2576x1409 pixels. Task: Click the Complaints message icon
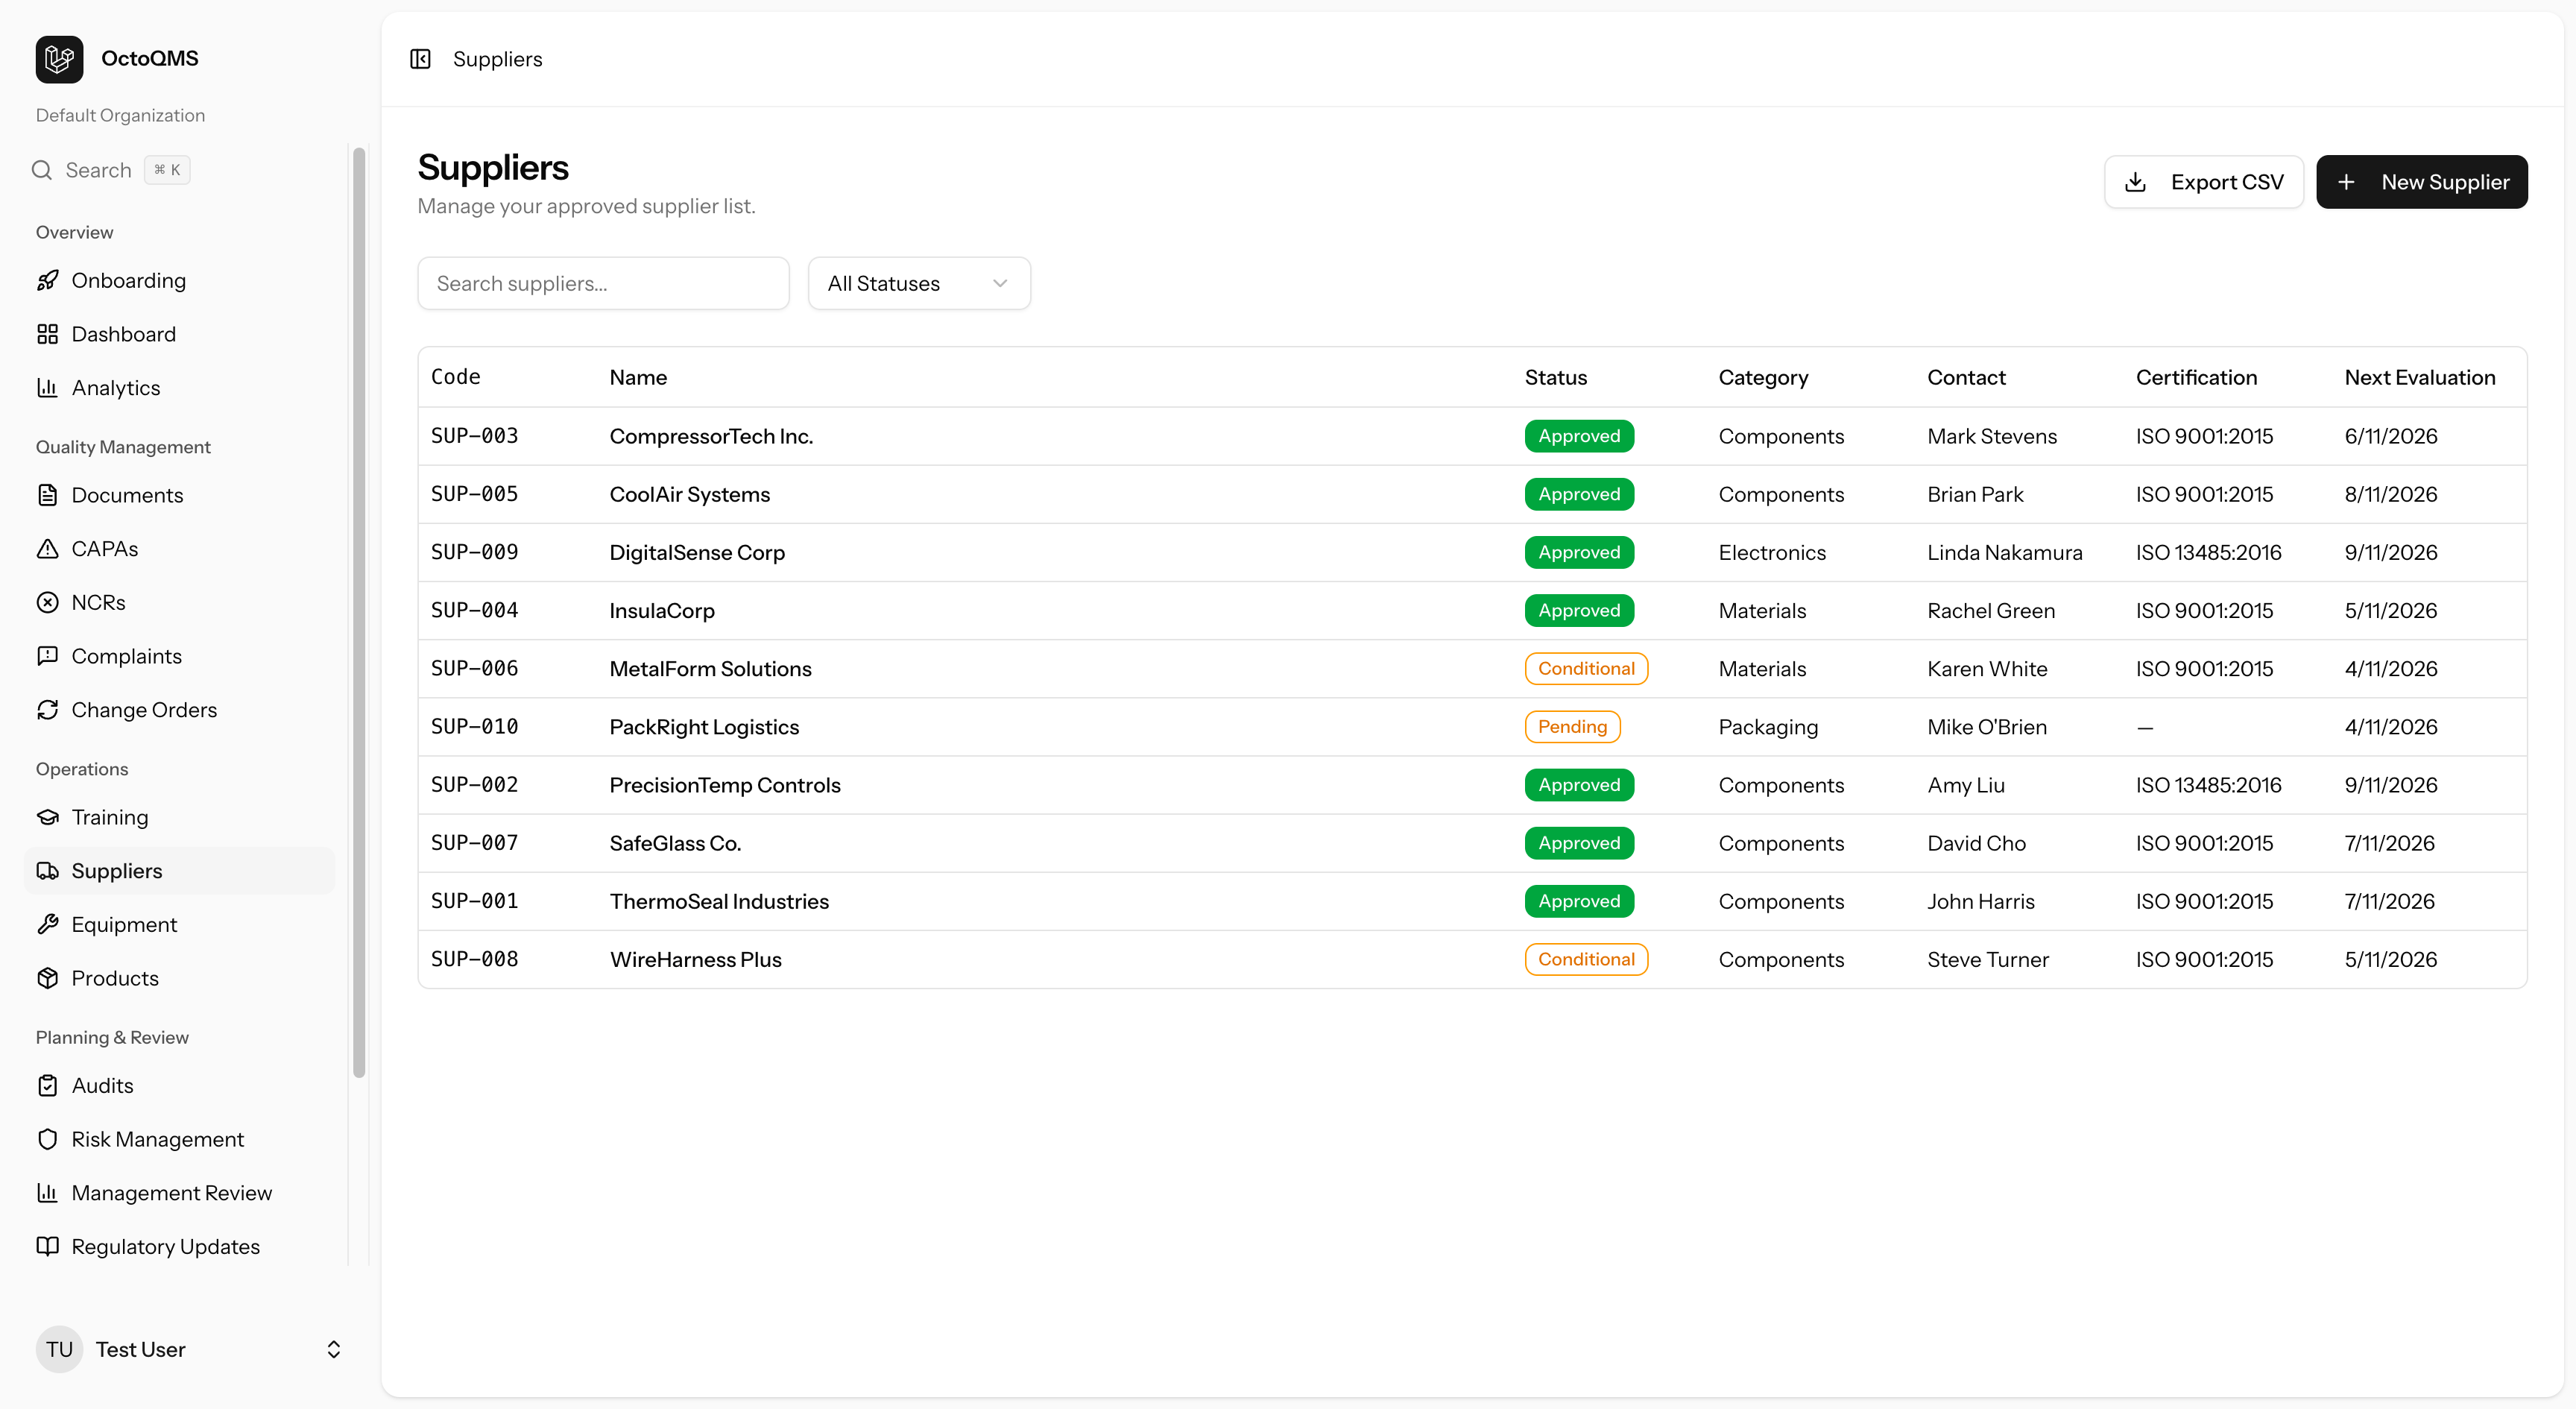pyautogui.click(x=47, y=656)
